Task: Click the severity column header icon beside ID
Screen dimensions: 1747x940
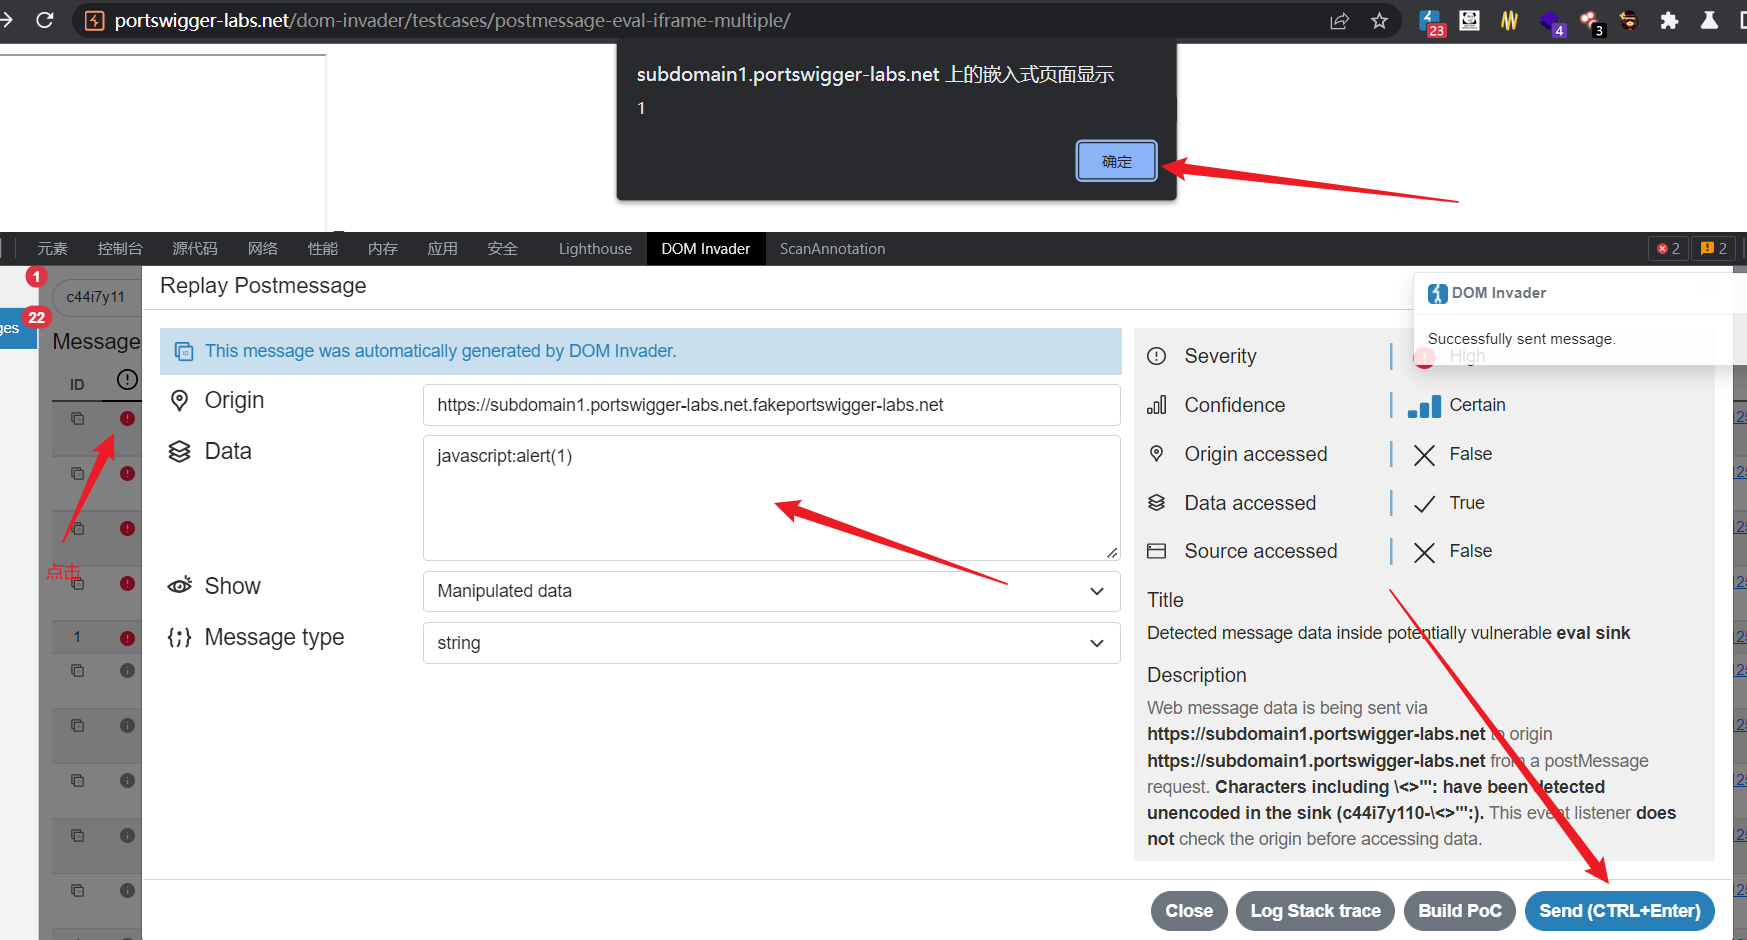Action: [x=127, y=379]
